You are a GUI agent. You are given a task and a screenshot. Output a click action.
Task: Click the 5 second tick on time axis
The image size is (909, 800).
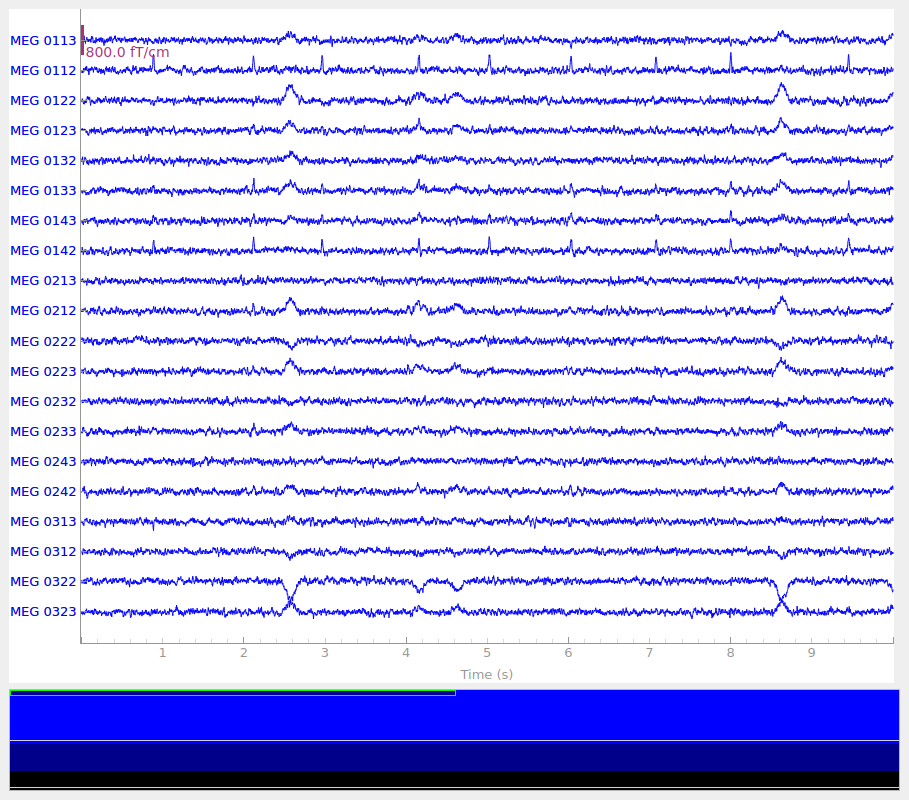point(487,652)
